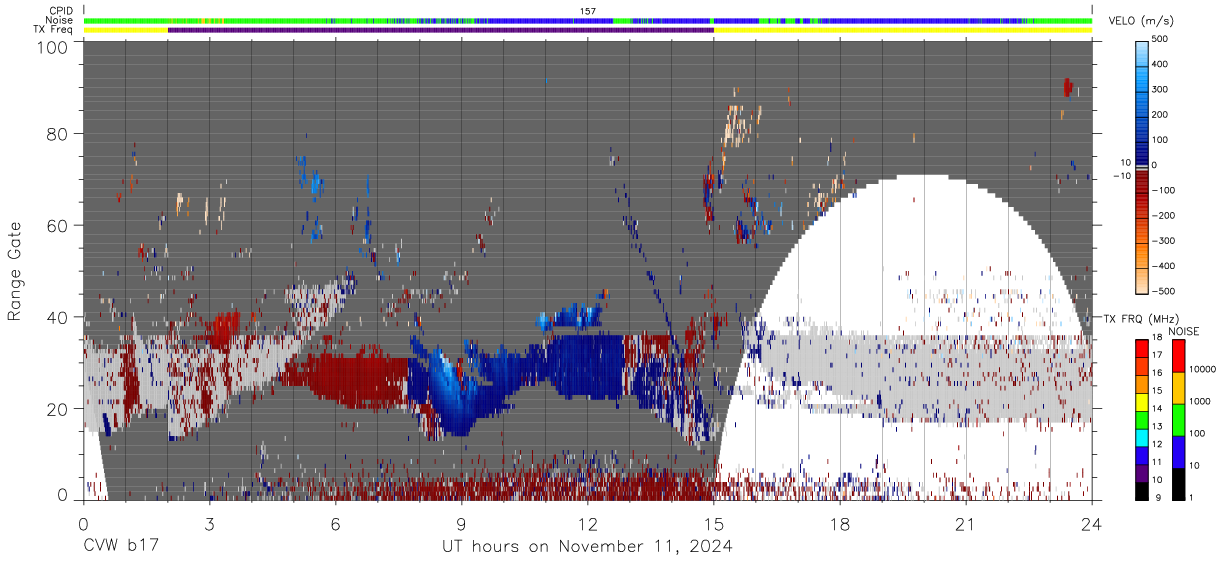
Task: Click the hour 15 tick label
Action: (x=713, y=523)
